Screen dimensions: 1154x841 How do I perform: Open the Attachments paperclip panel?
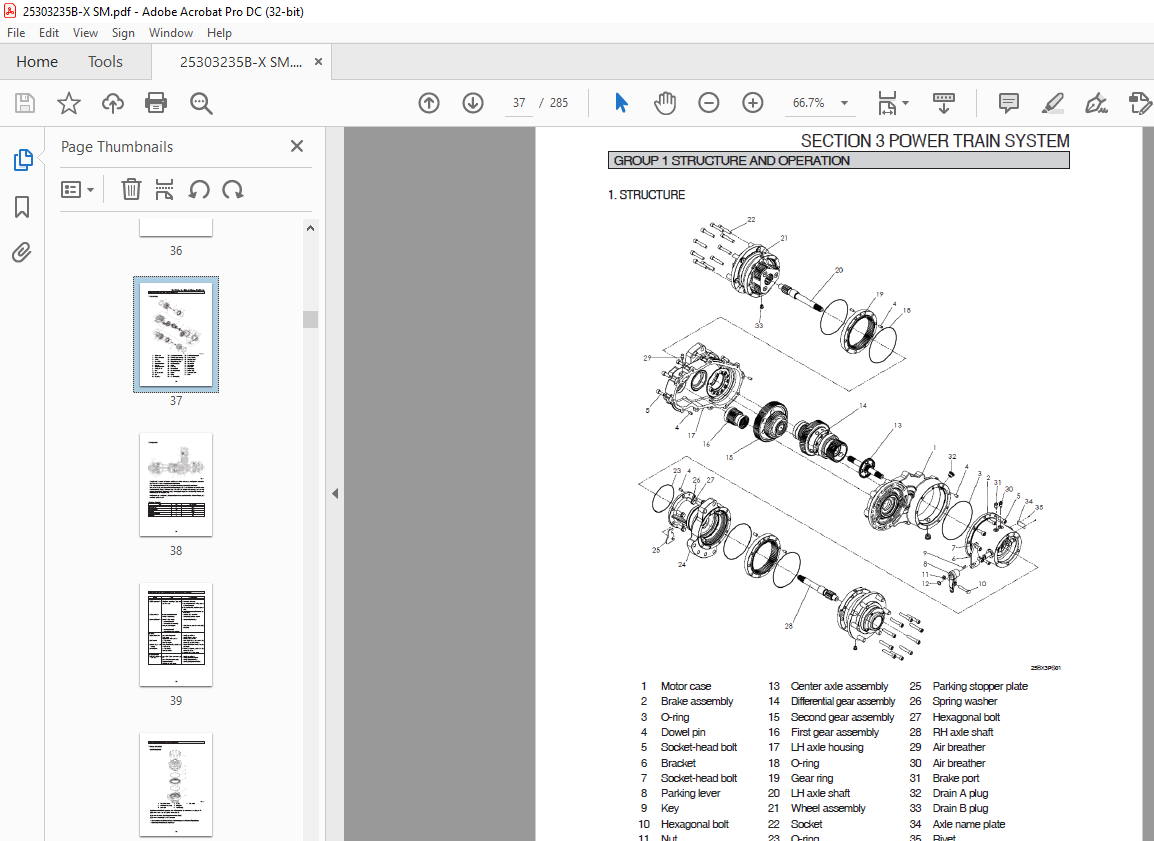[22, 253]
